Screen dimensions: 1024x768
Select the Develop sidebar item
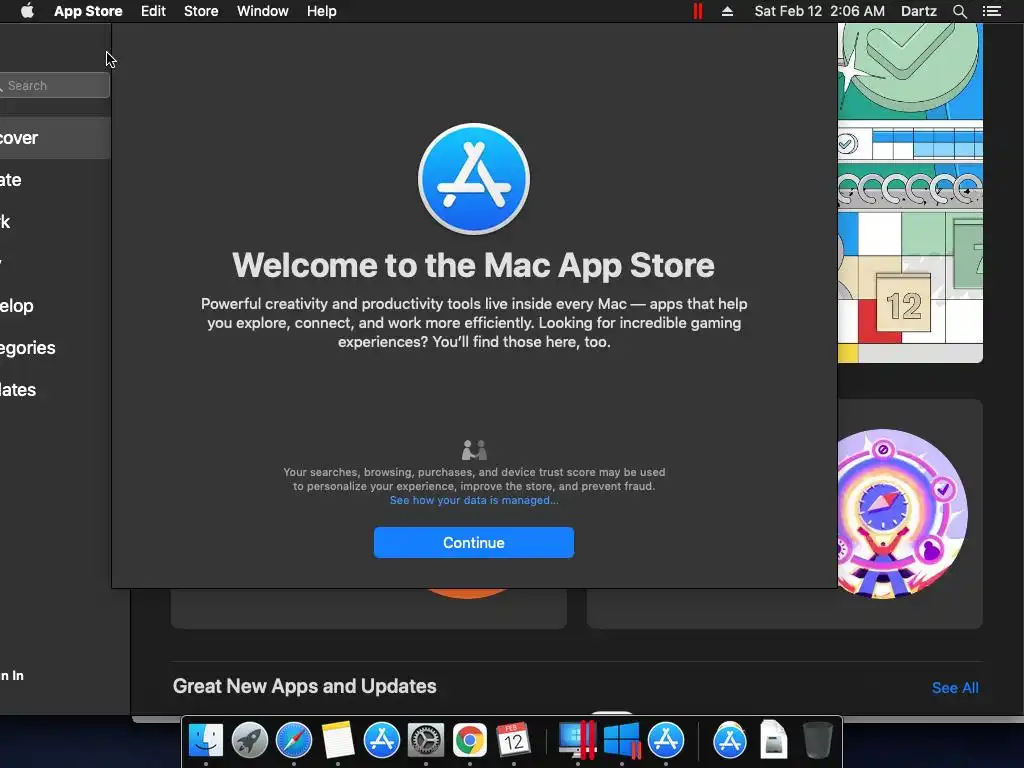coord(55,306)
